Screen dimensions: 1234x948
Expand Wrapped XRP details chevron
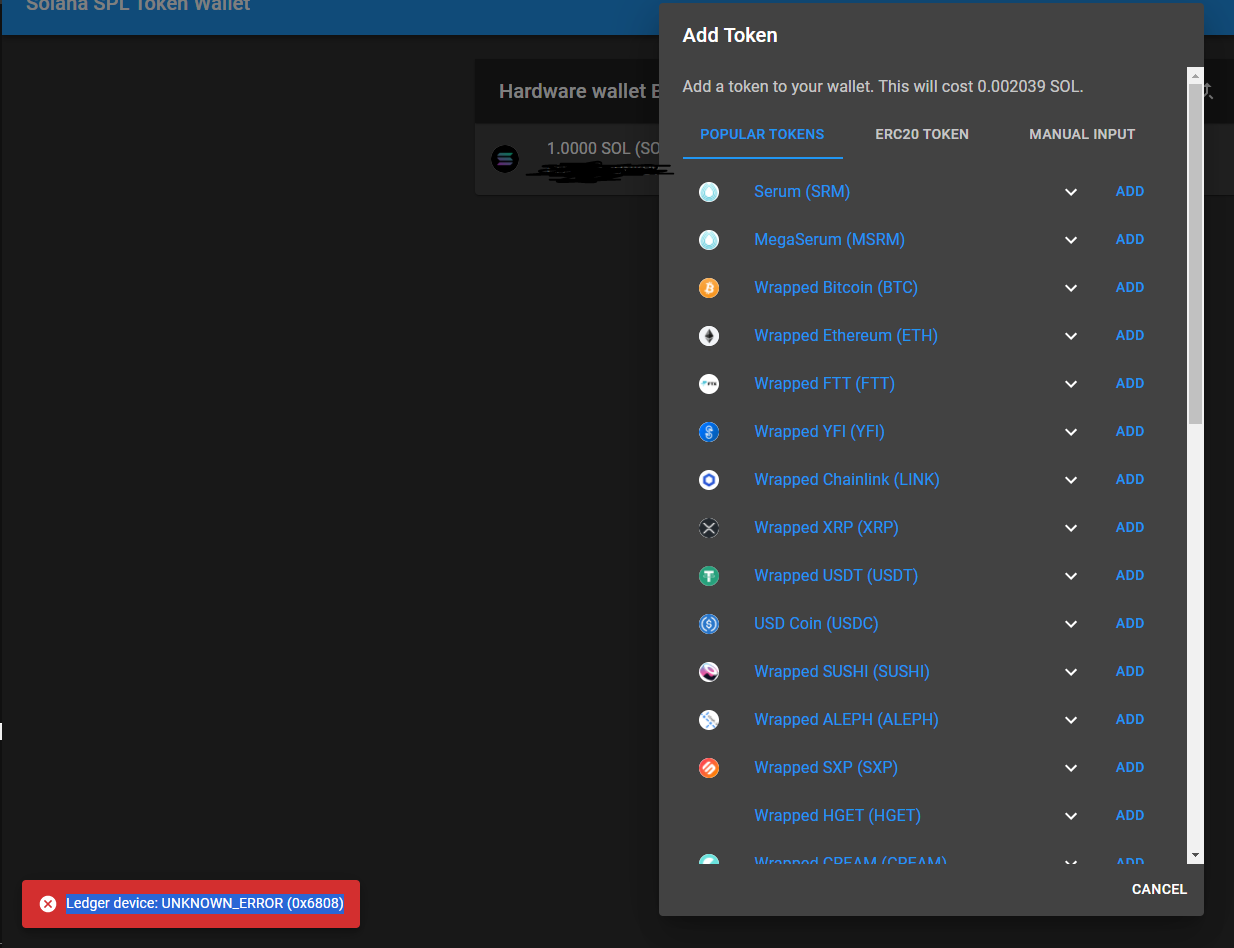tap(1071, 528)
